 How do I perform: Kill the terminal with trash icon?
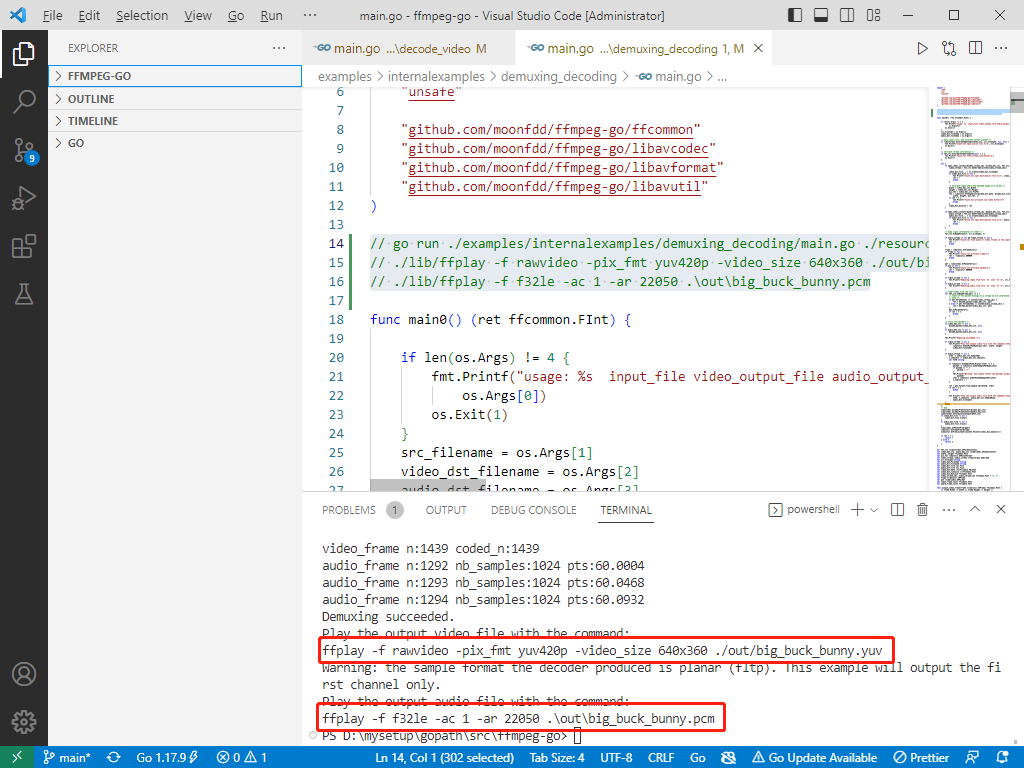tap(921, 509)
